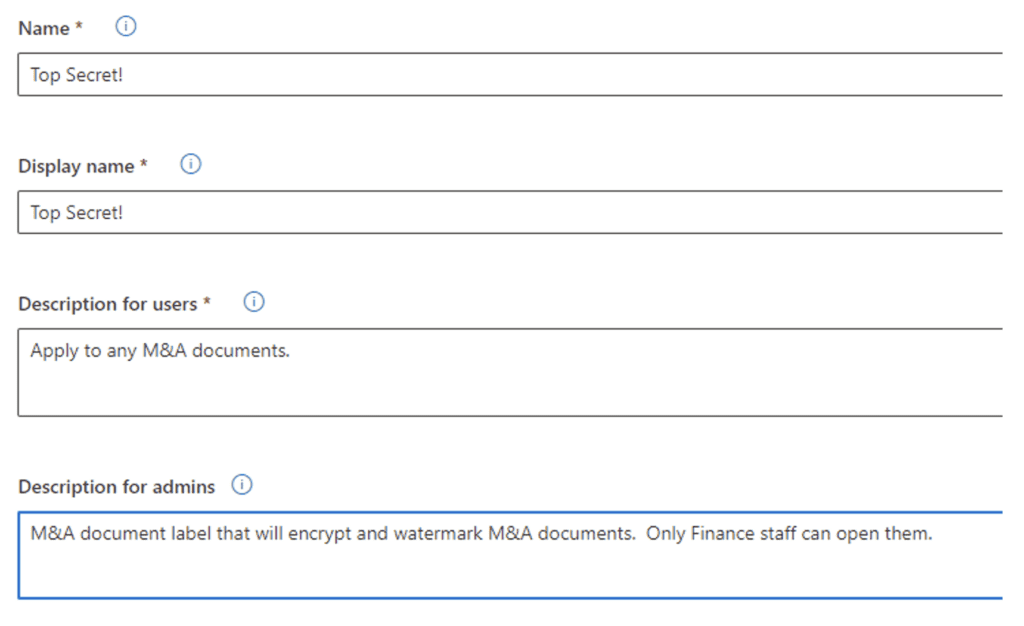
Task: Place cursor on "Apply" in users description
Action: coord(54,352)
